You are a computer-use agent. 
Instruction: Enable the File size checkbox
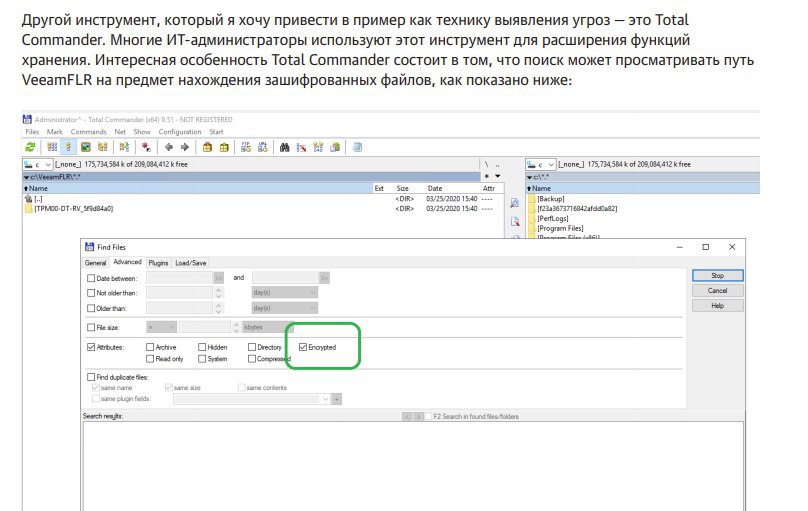coord(91,327)
